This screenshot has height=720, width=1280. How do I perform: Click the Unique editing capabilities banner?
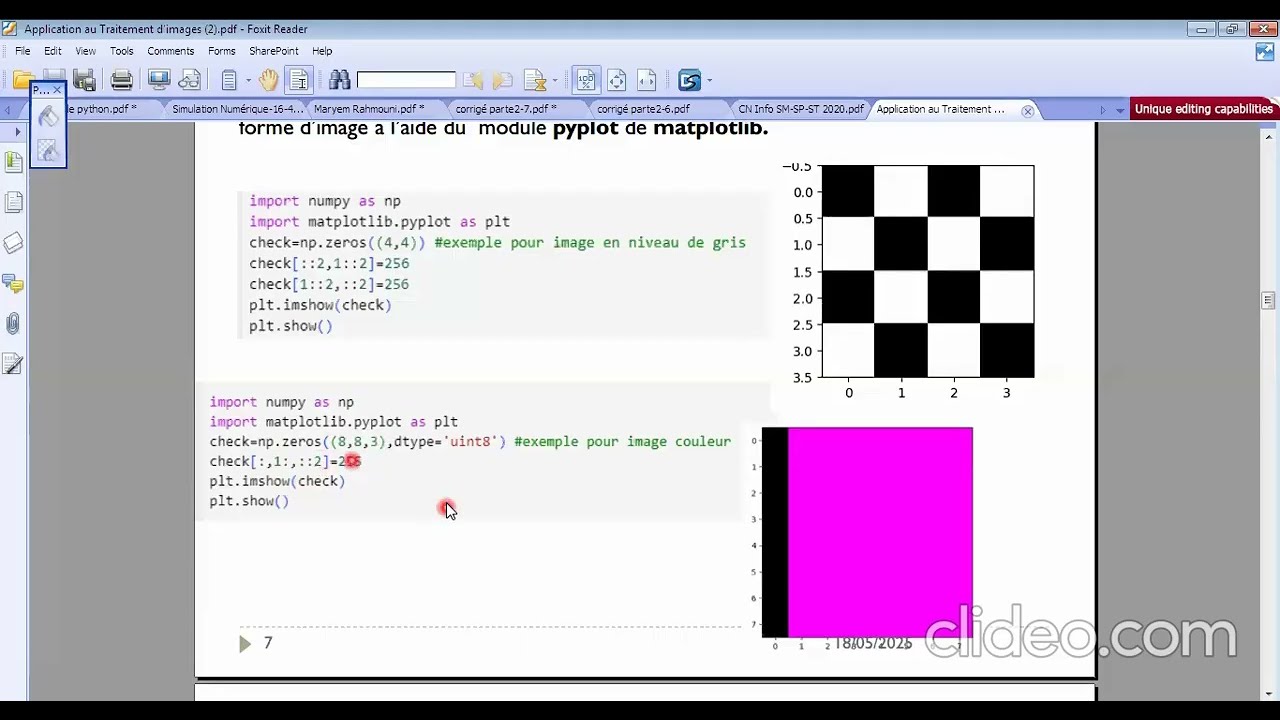coord(1204,109)
